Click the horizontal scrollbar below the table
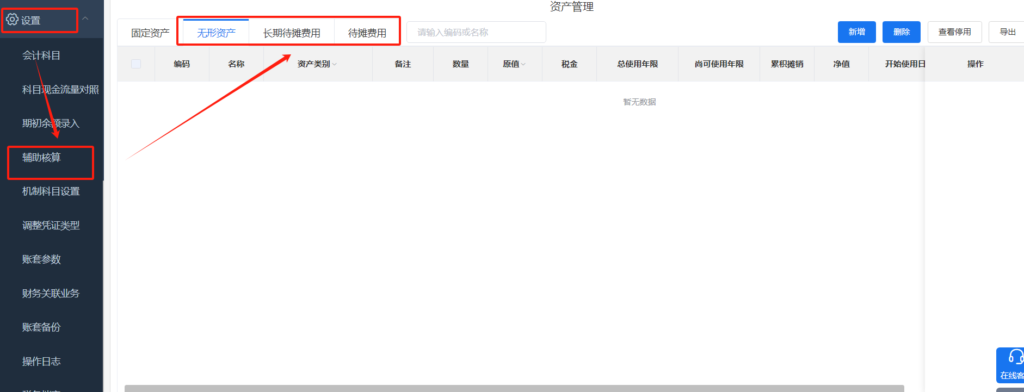Image resolution: width=1024 pixels, height=392 pixels. coord(514,388)
